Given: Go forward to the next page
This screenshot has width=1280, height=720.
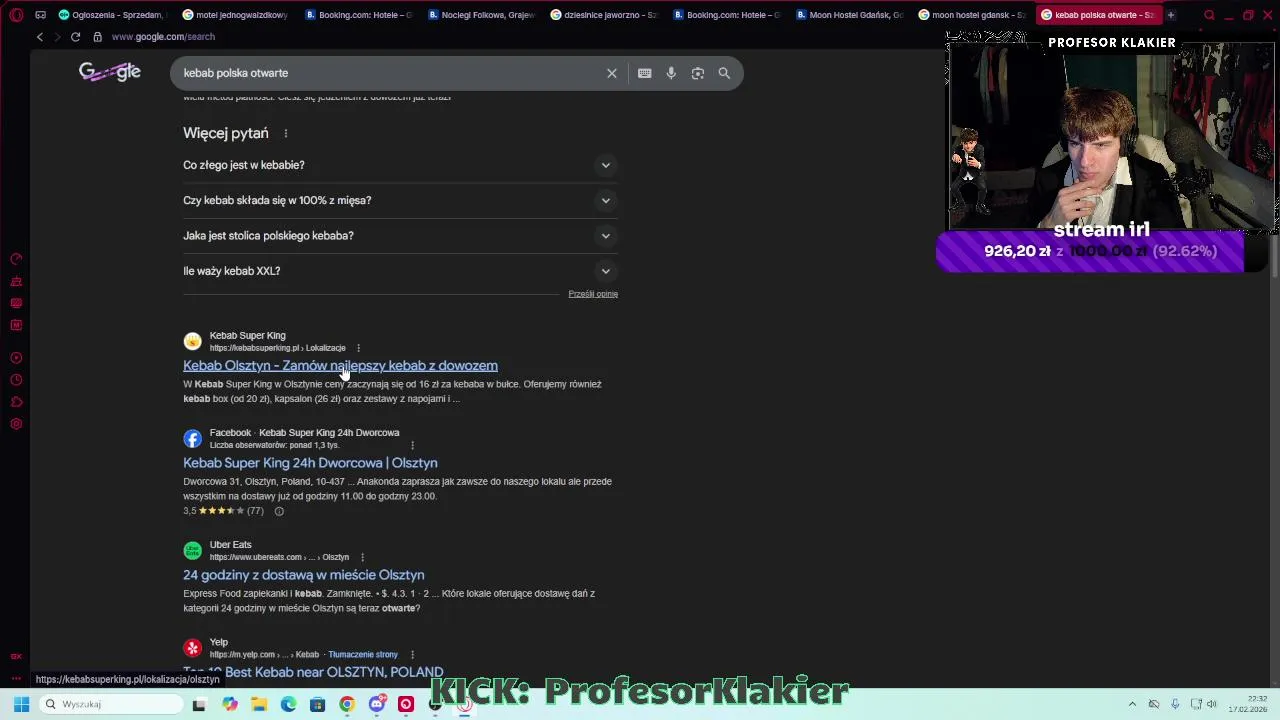Looking at the screenshot, I should [56, 37].
